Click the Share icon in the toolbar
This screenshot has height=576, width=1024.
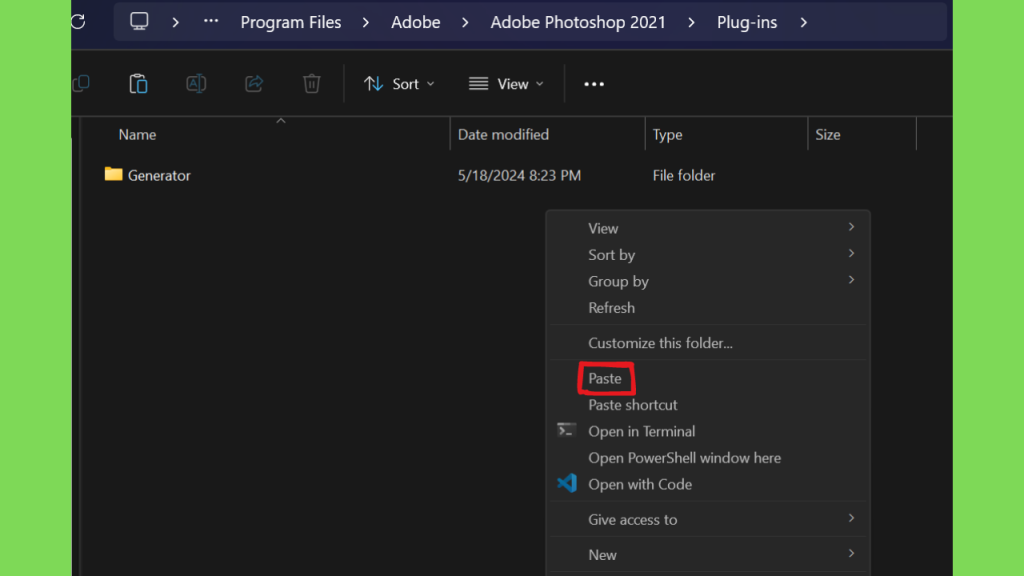pyautogui.click(x=254, y=84)
